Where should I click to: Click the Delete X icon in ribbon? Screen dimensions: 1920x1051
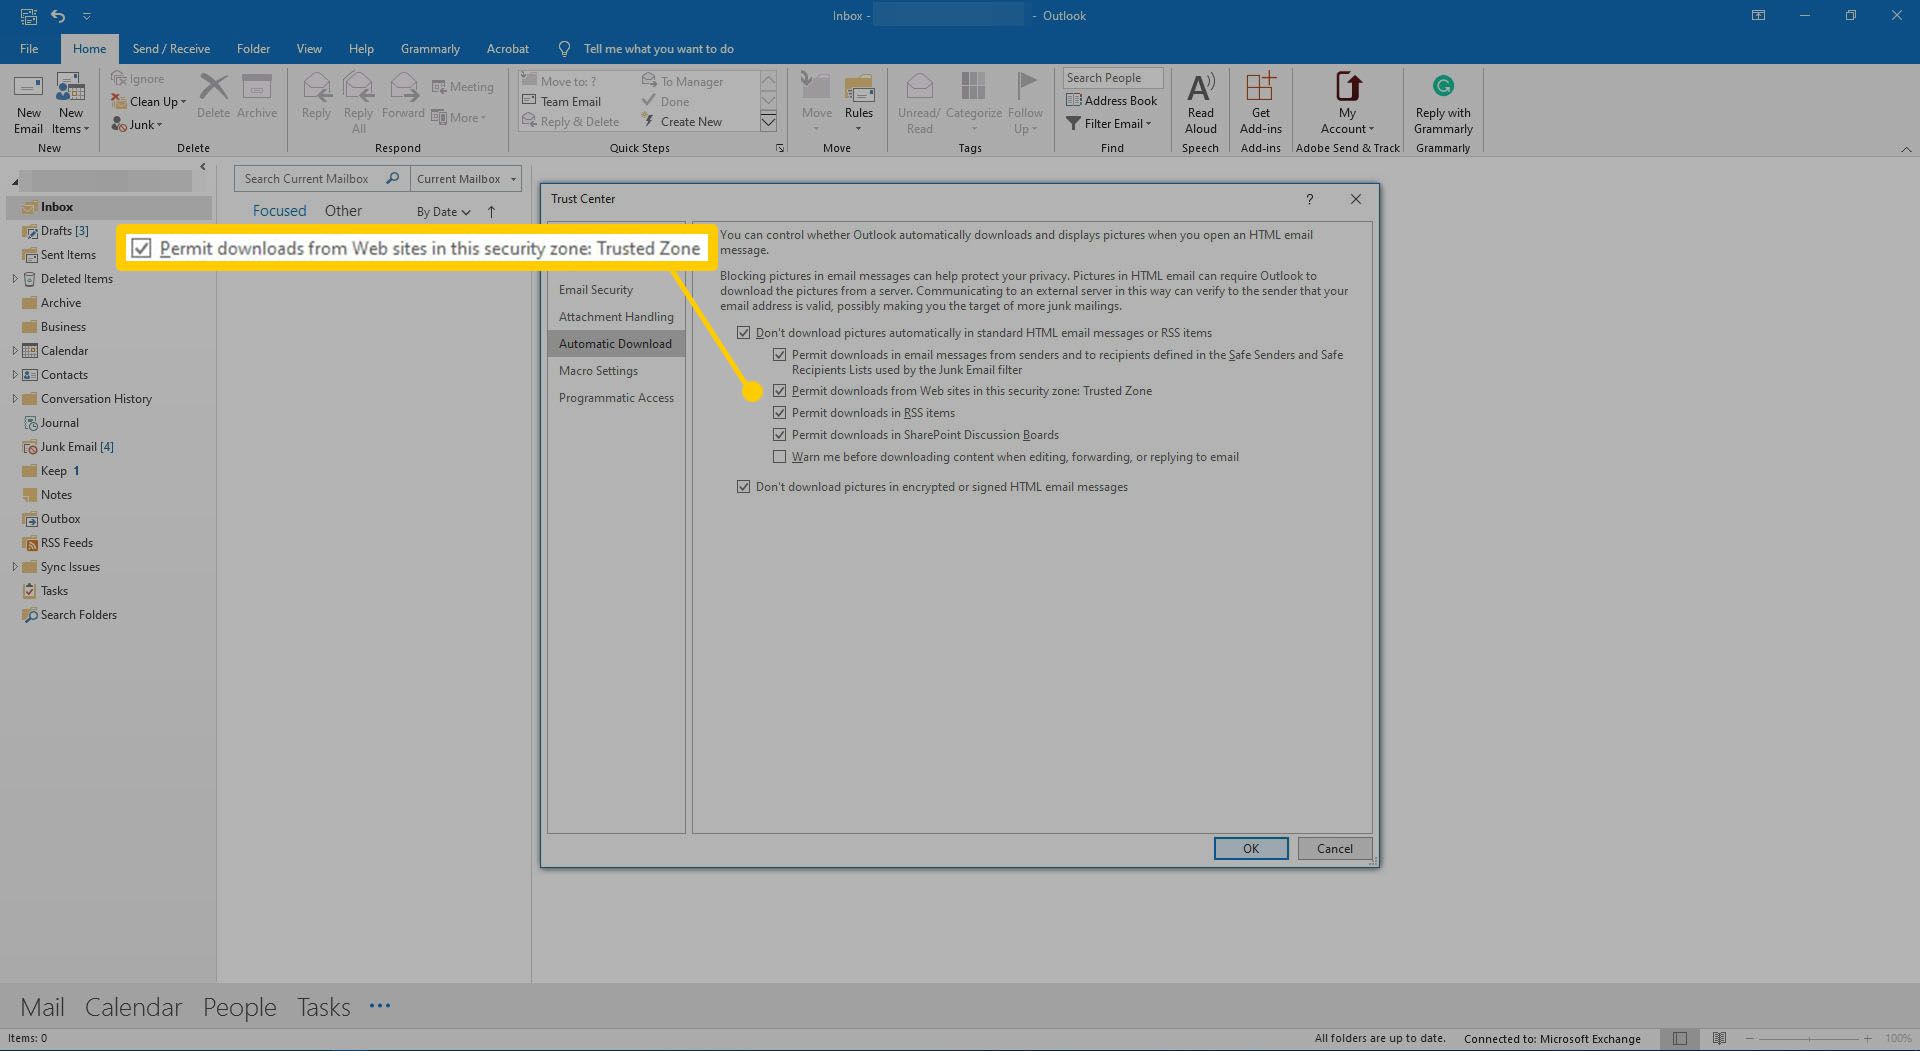(x=213, y=86)
